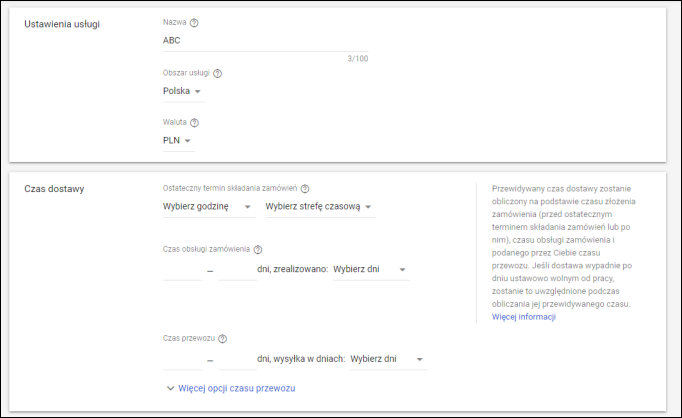The image size is (682, 418).
Task: Click minimum order handling days field
Action: point(182,269)
